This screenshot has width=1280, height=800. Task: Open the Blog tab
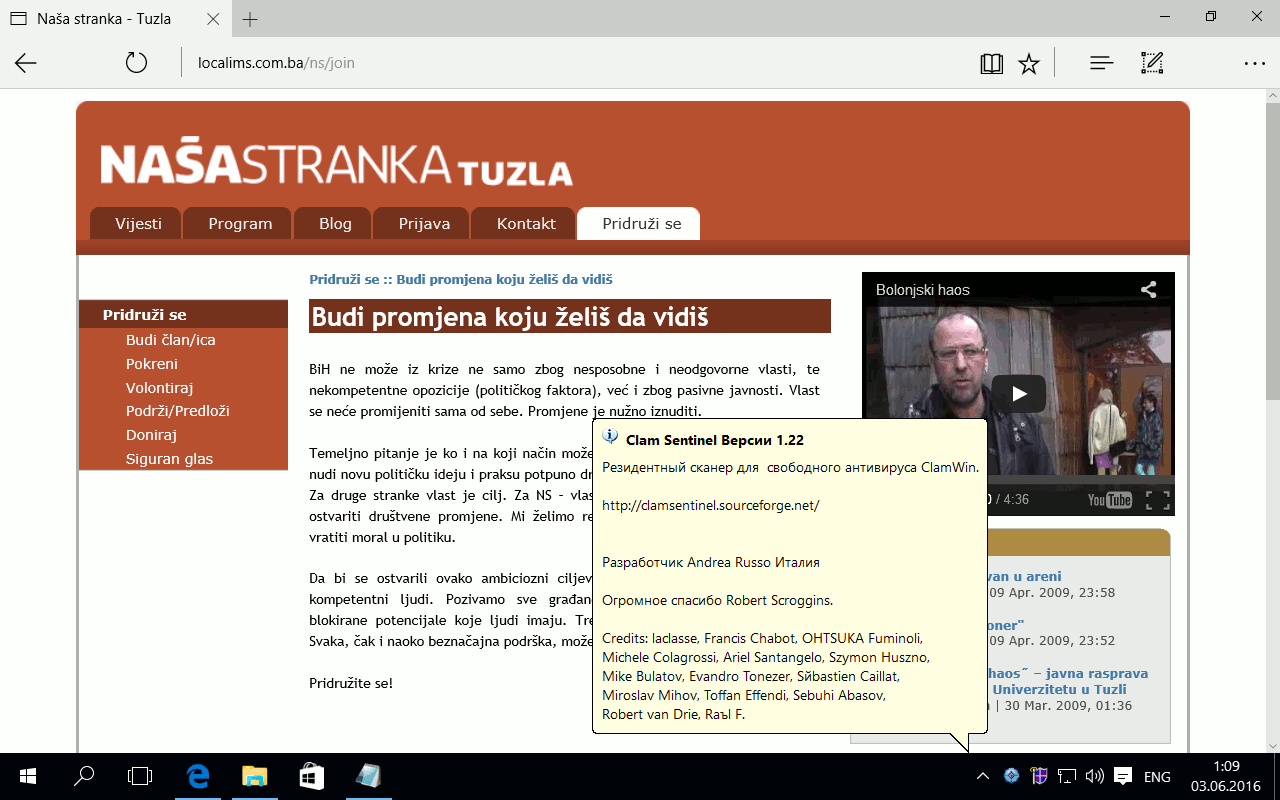click(335, 224)
